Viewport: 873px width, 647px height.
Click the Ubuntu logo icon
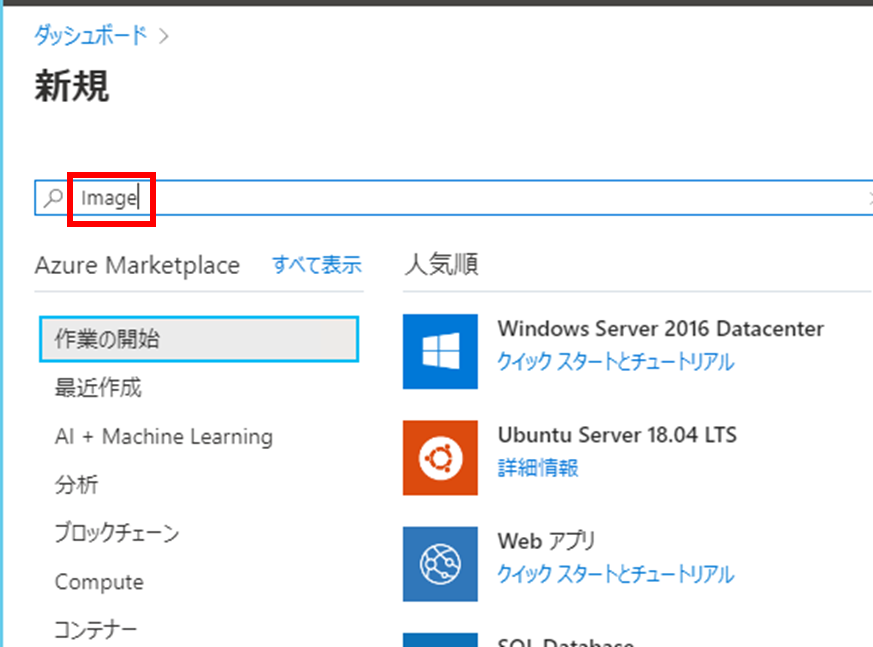(440, 458)
